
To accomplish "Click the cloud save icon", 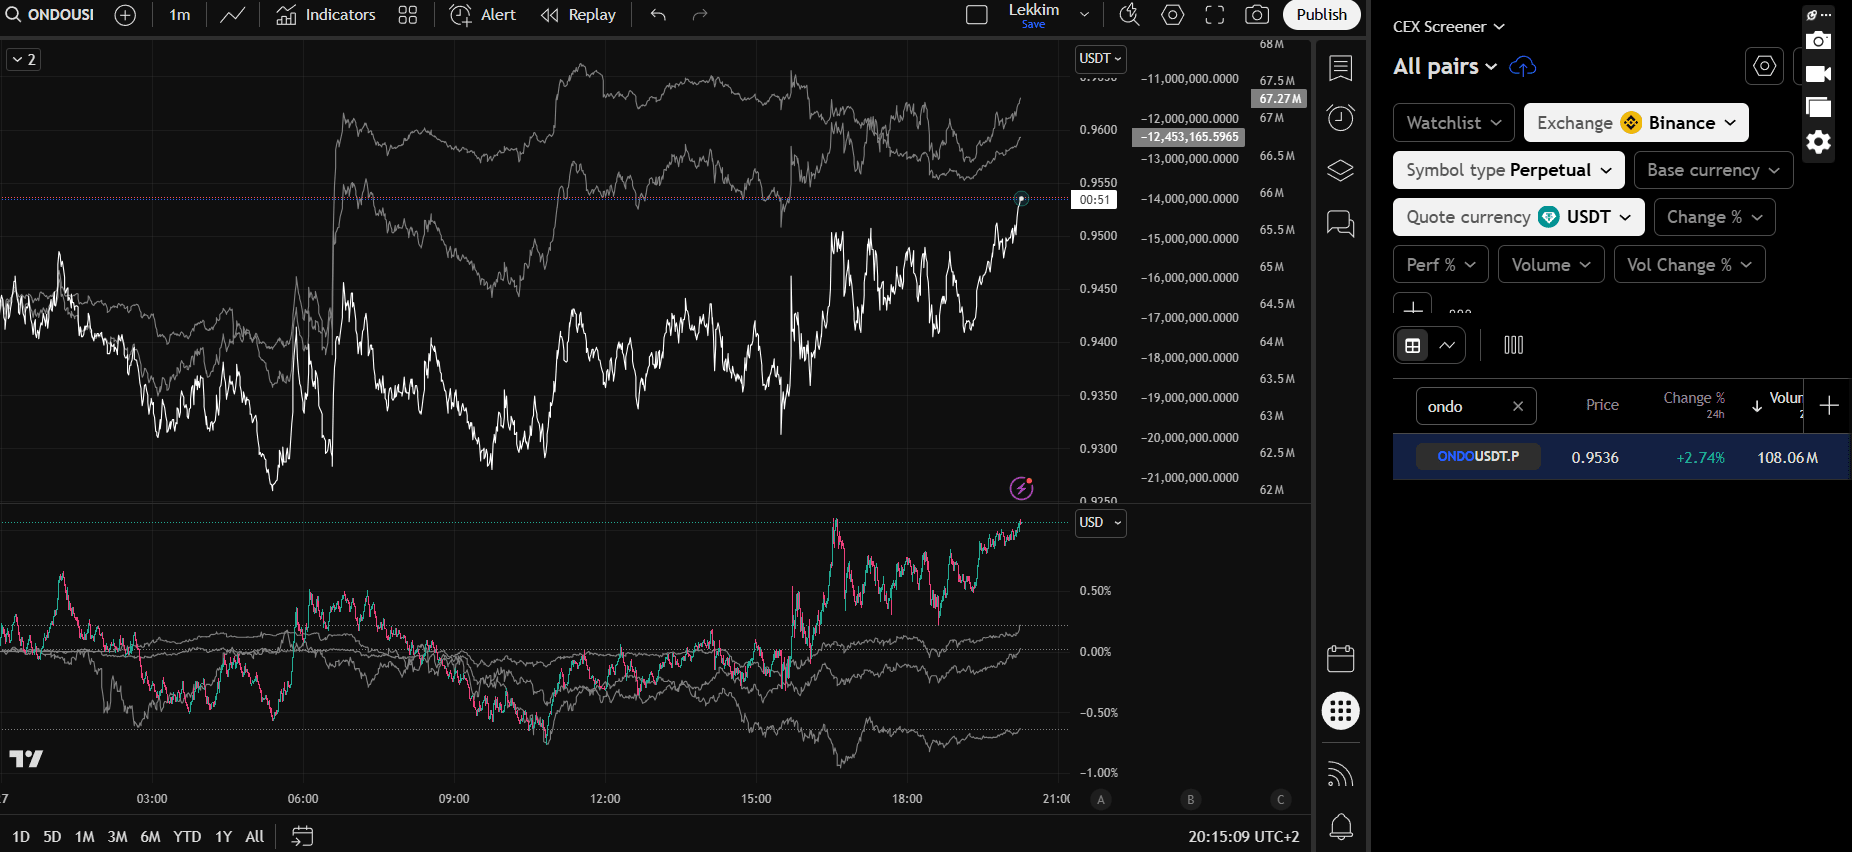I will [x=1522, y=66].
